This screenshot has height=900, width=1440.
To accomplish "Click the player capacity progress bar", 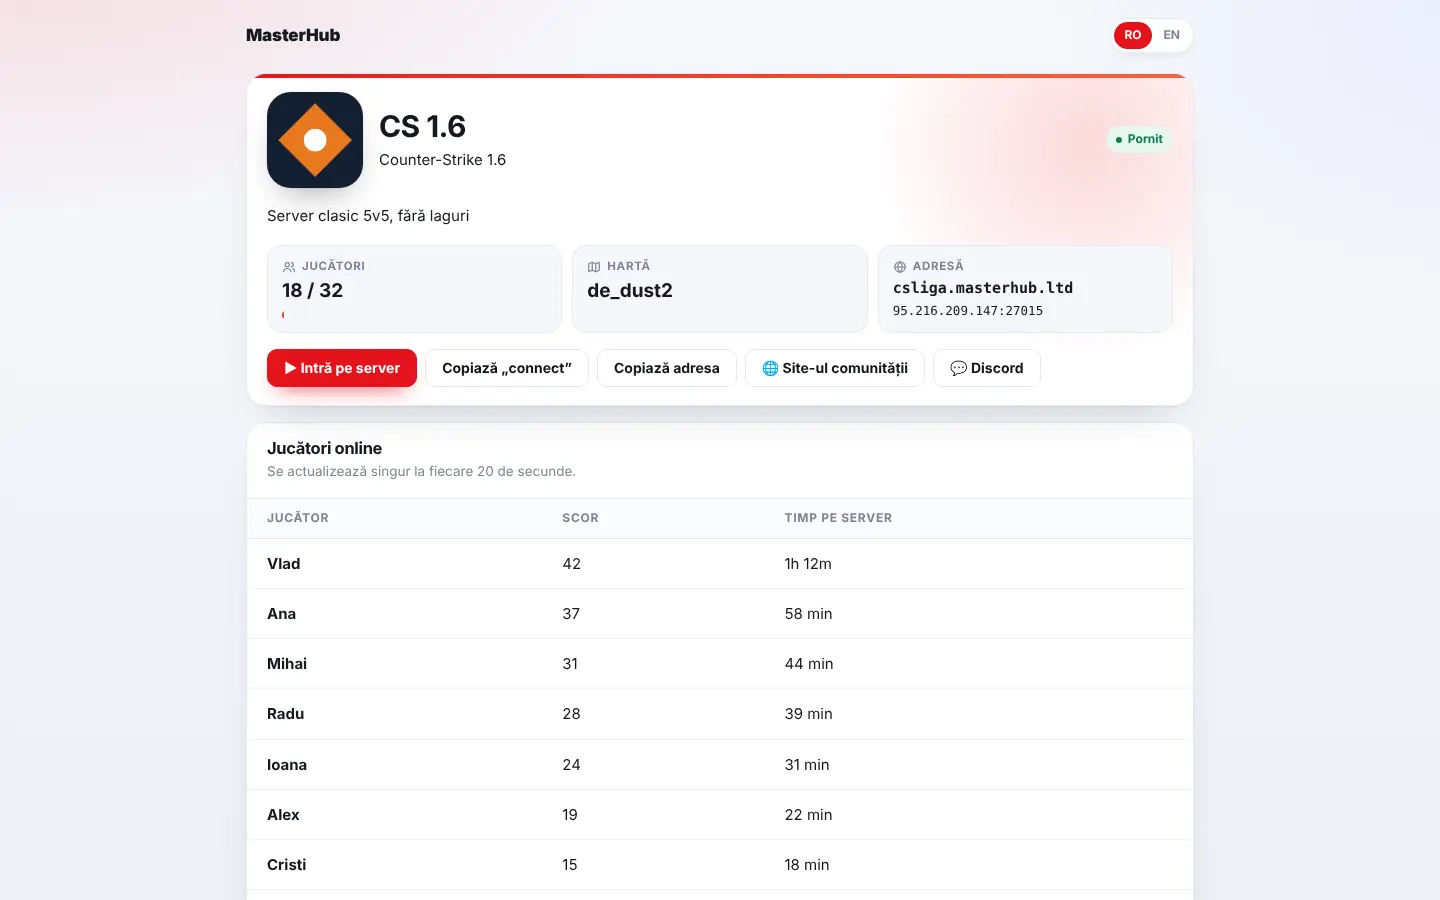I will (x=414, y=315).
